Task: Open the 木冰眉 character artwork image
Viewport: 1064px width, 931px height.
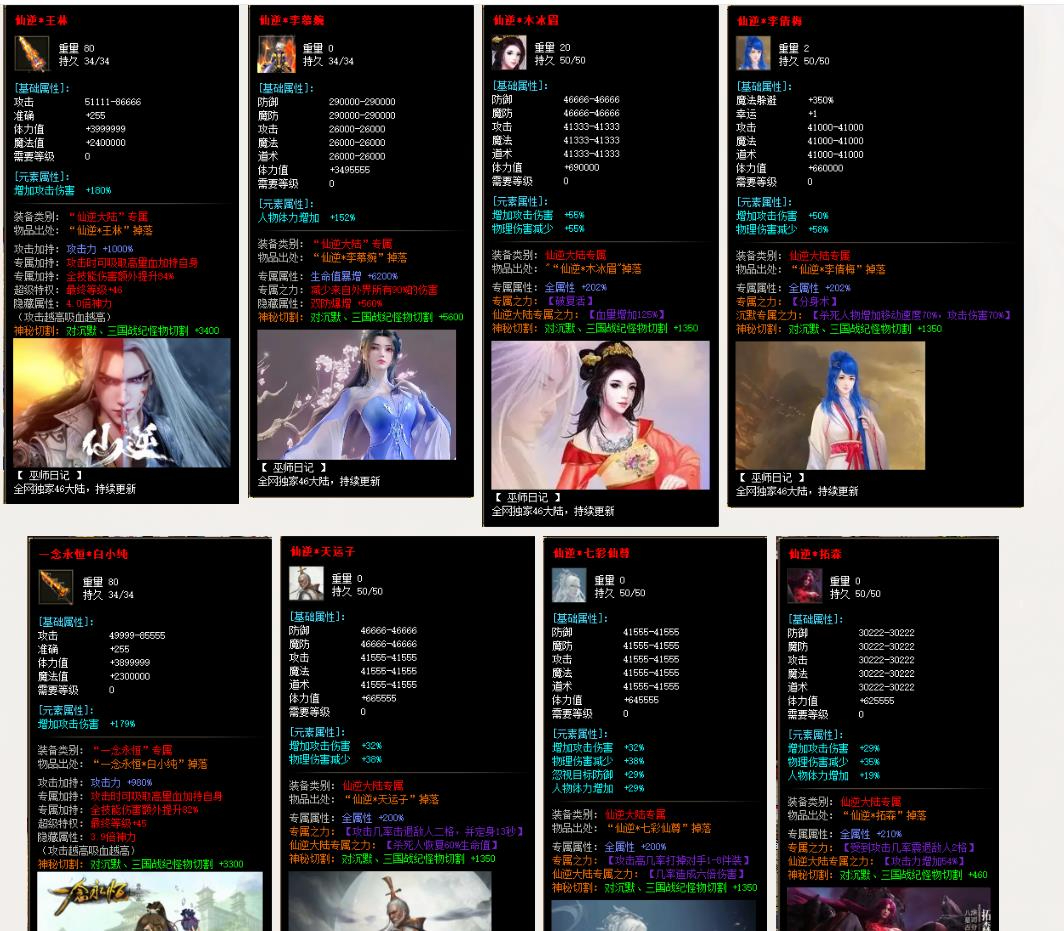Action: tap(600, 414)
